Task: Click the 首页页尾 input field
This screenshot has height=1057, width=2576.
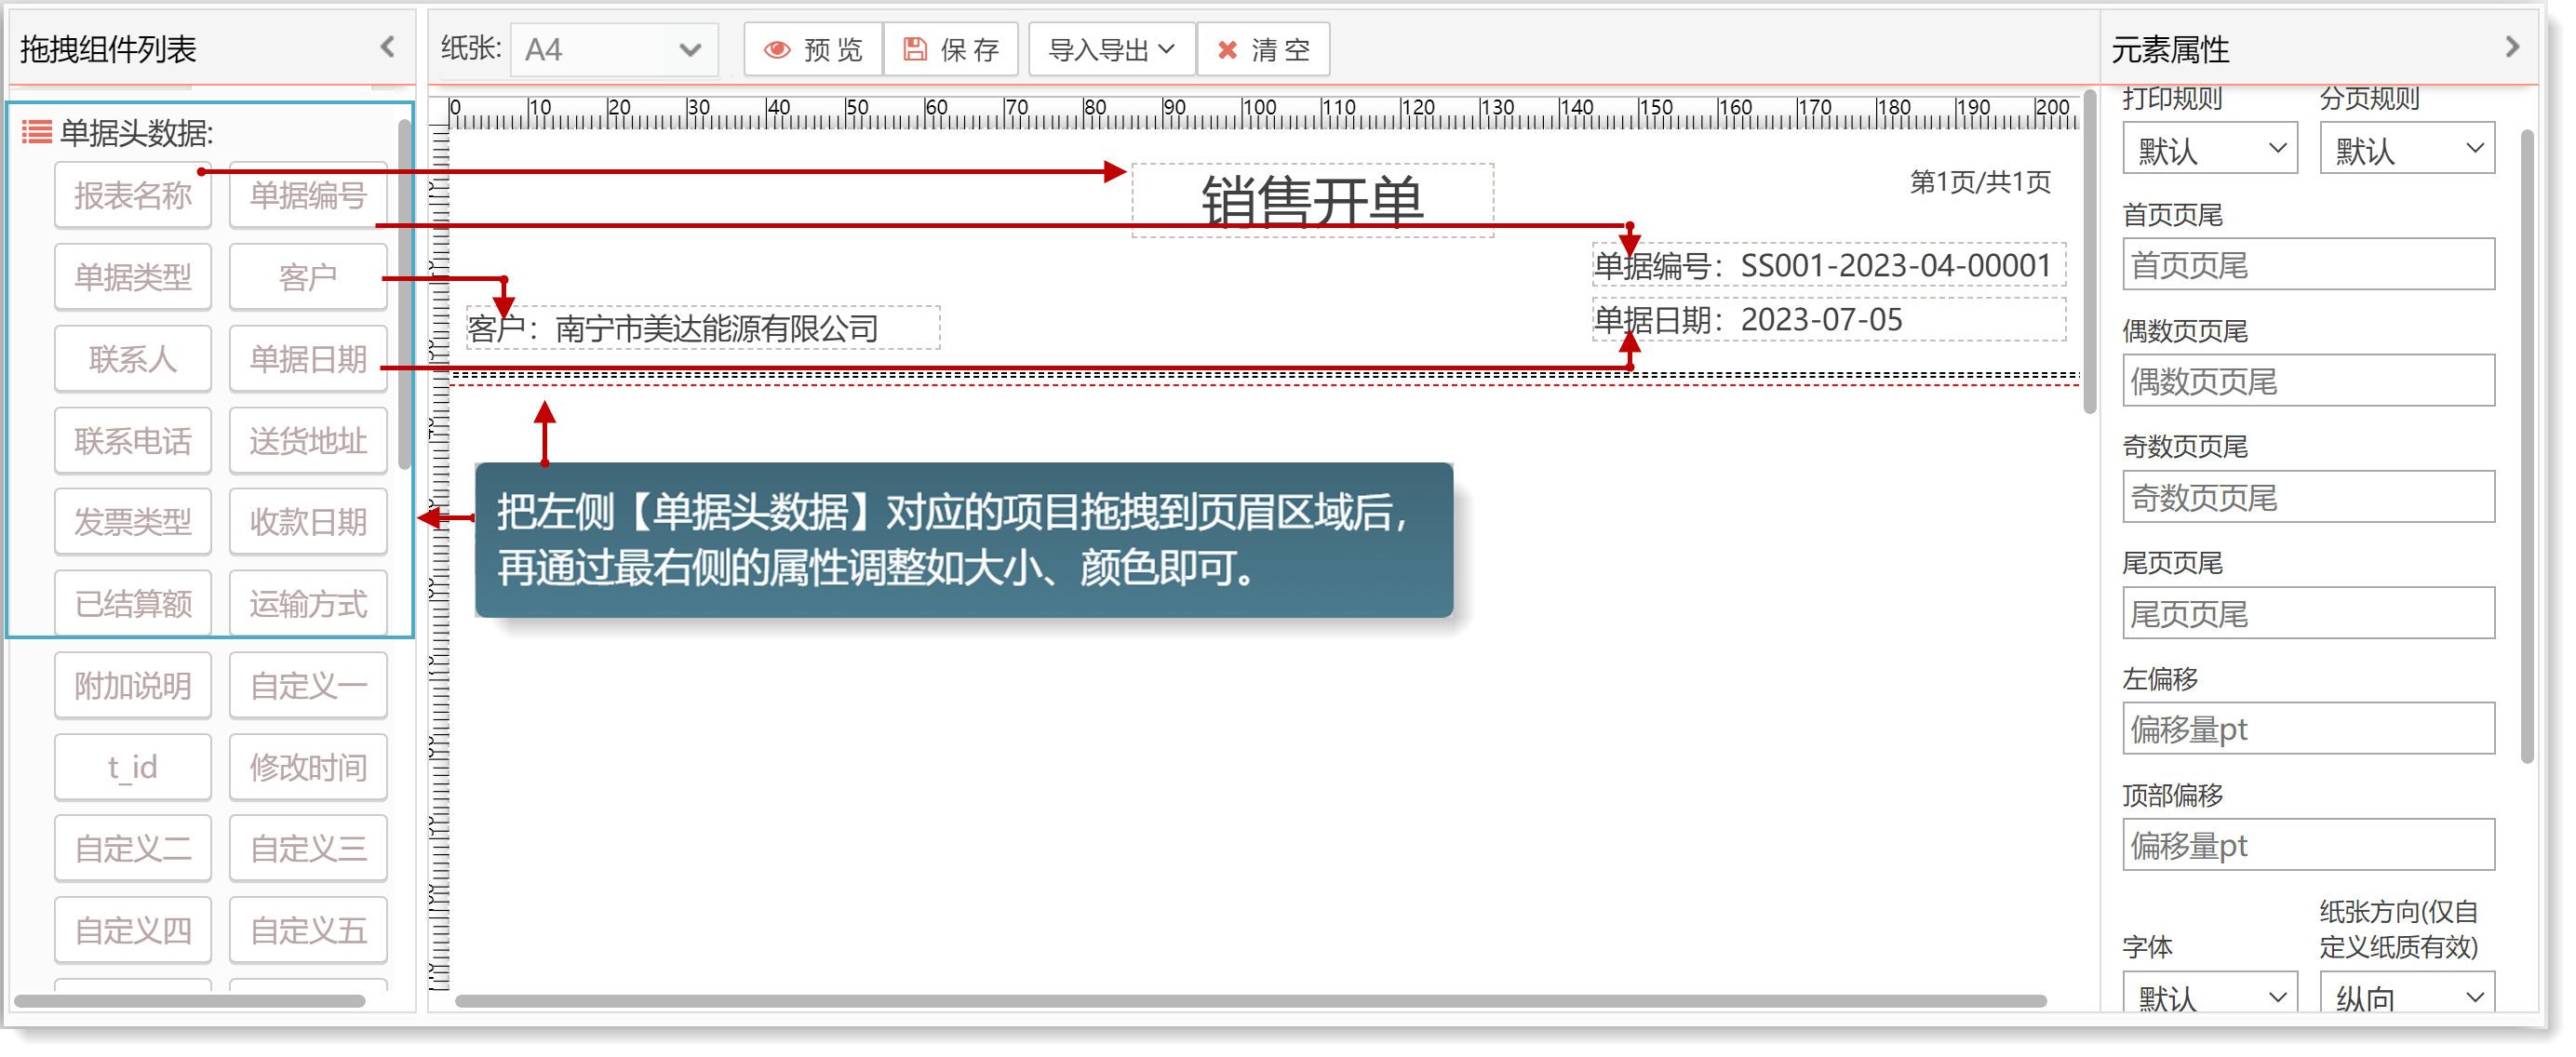Action: point(2308,265)
